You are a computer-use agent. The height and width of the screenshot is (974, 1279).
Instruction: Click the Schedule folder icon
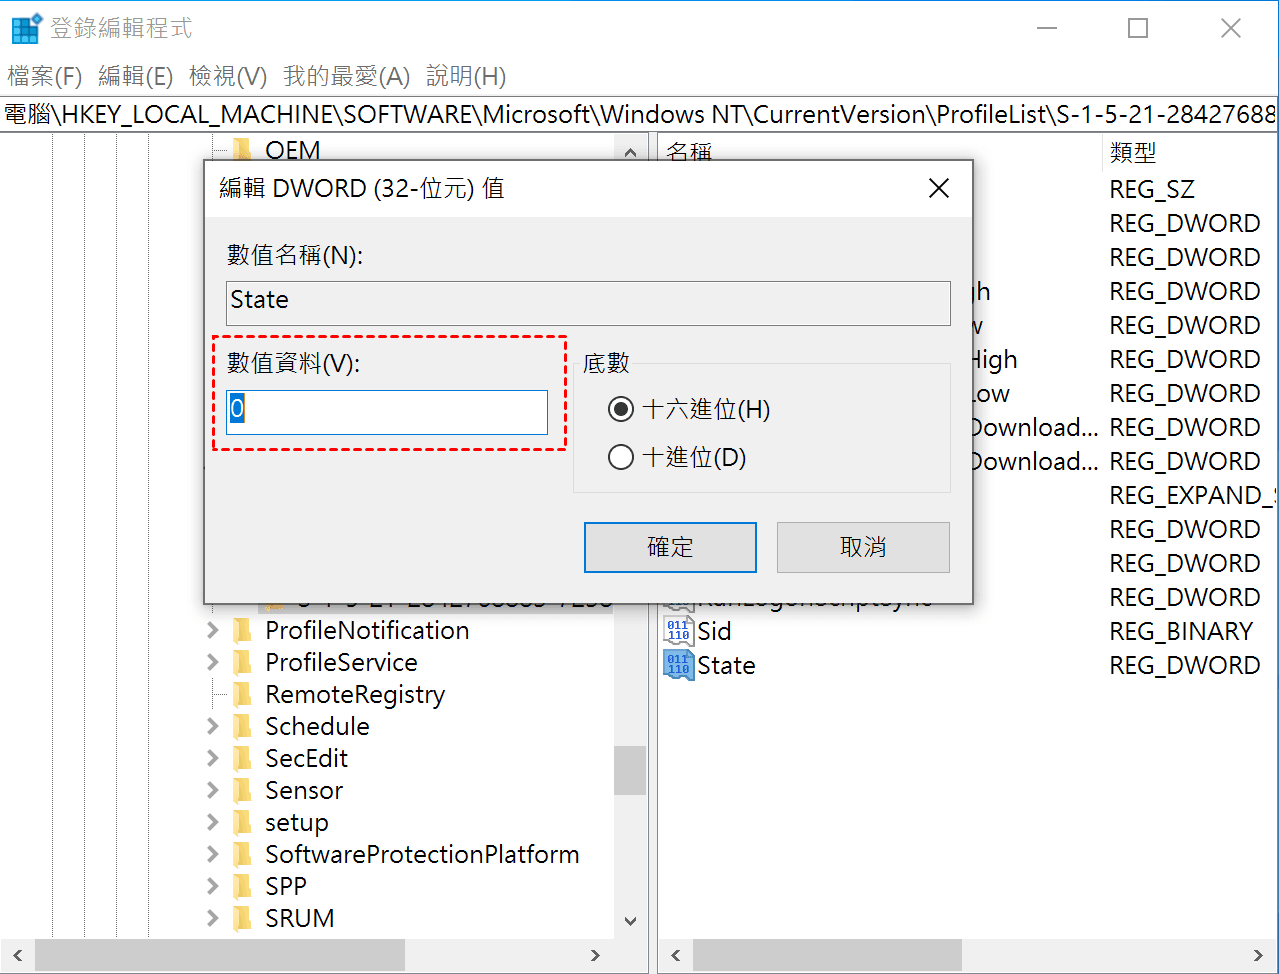tap(242, 726)
